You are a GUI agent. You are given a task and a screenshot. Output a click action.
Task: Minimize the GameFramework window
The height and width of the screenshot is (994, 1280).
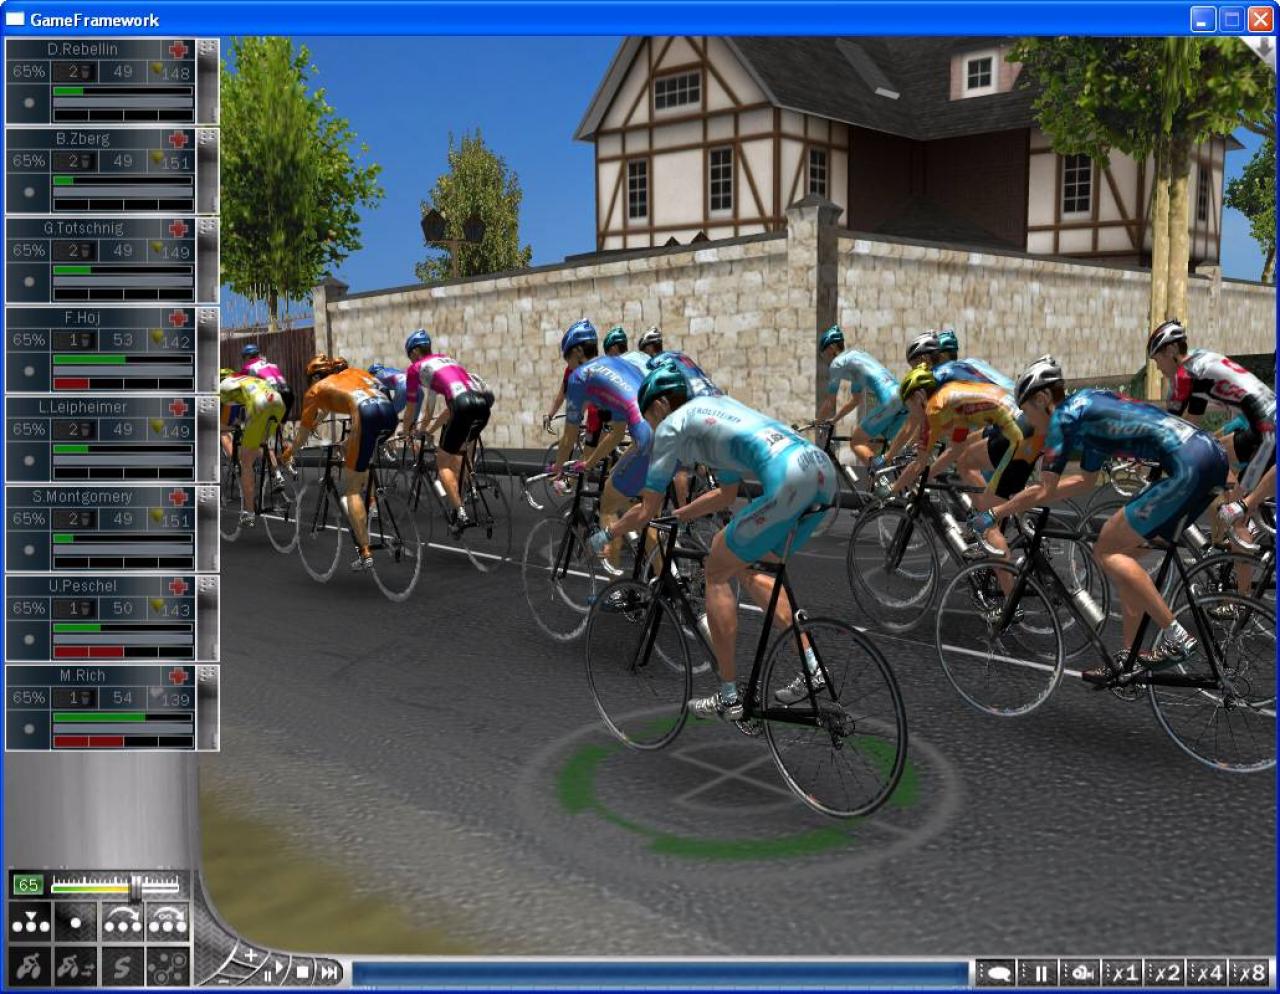1204,19
